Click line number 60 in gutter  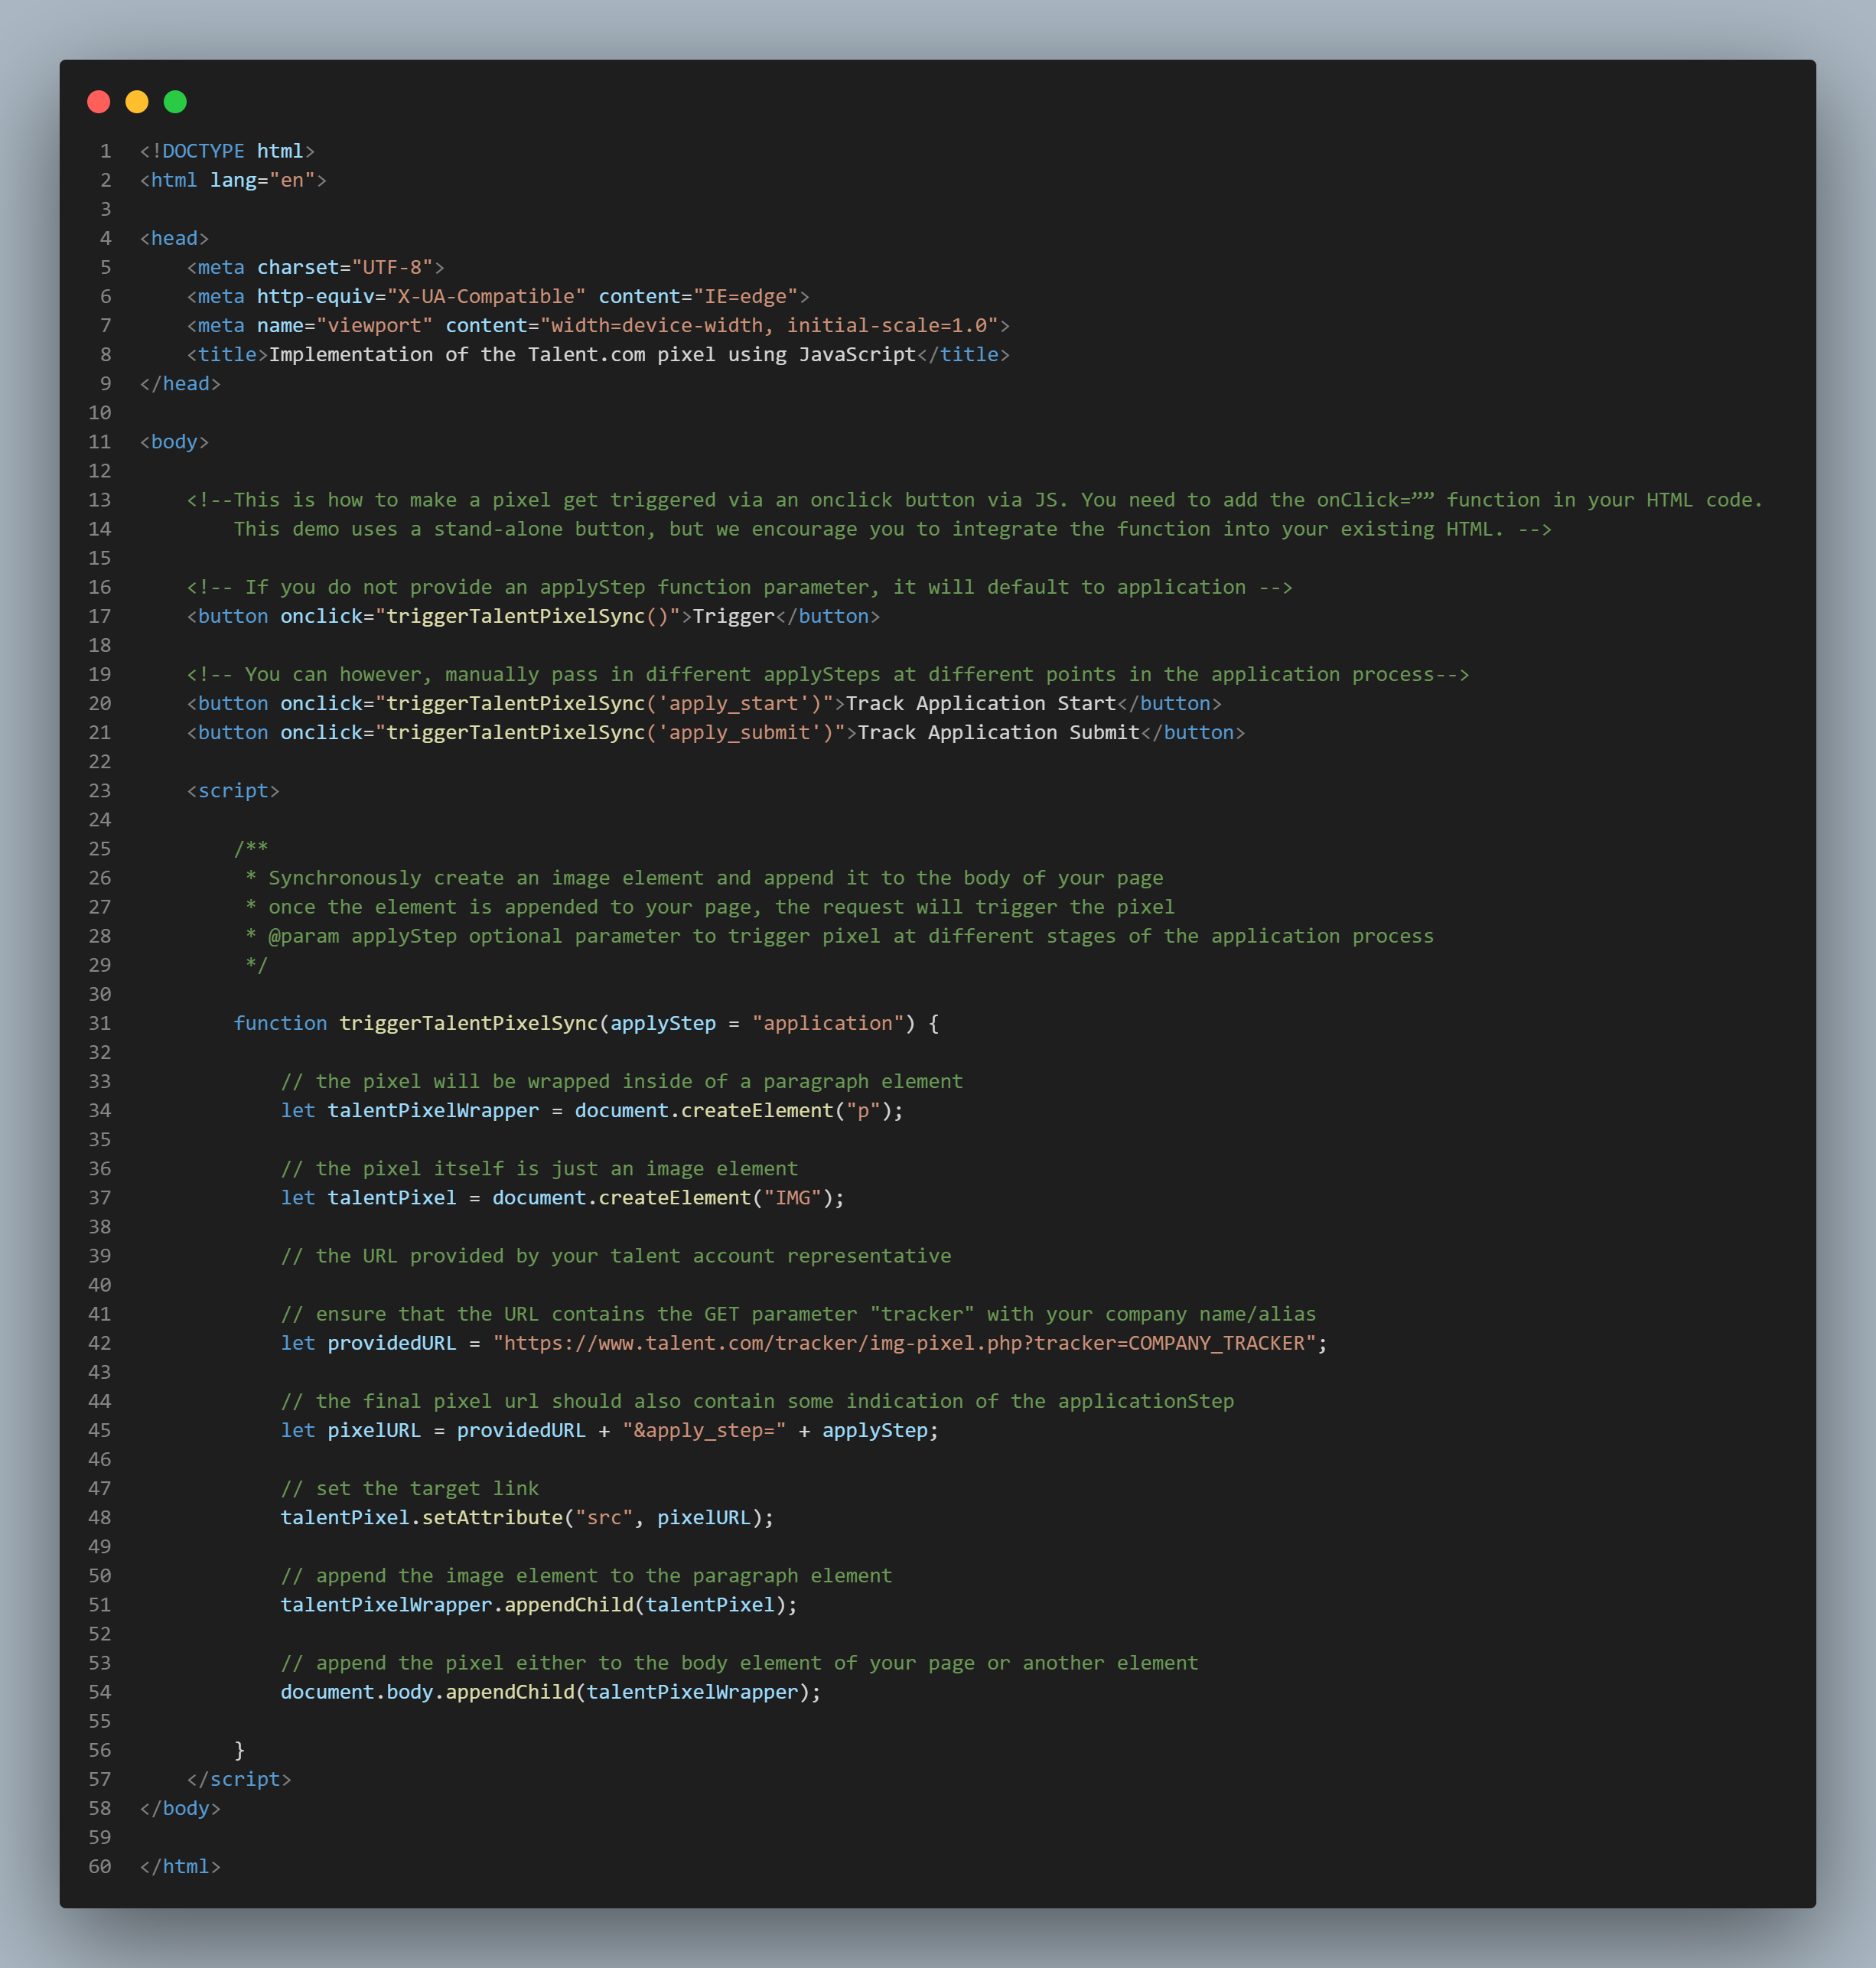(x=100, y=1867)
